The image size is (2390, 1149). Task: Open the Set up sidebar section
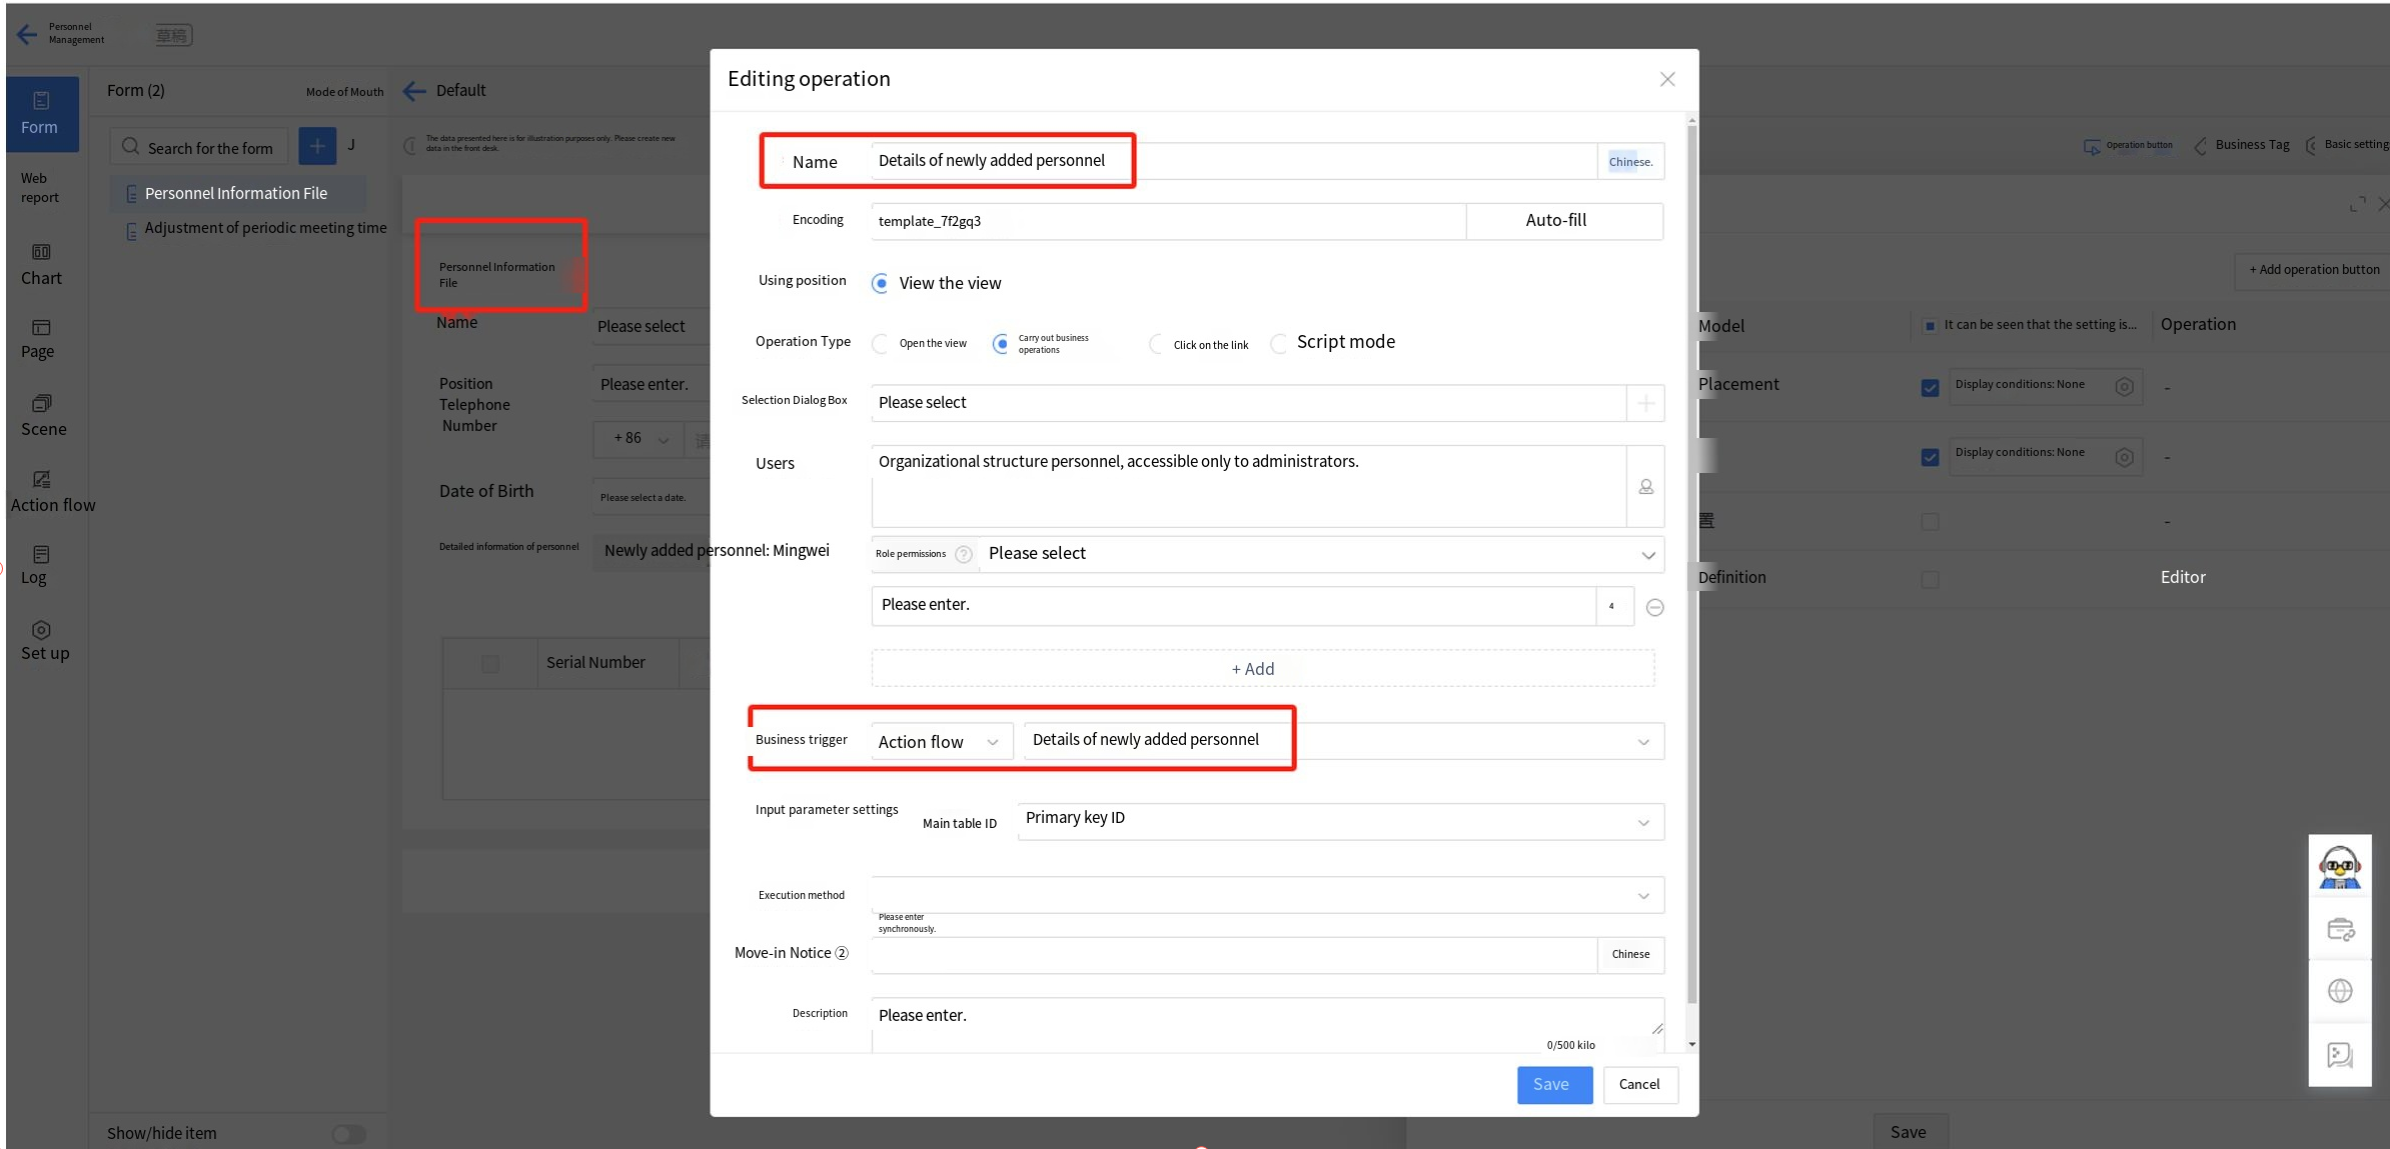pos(43,641)
